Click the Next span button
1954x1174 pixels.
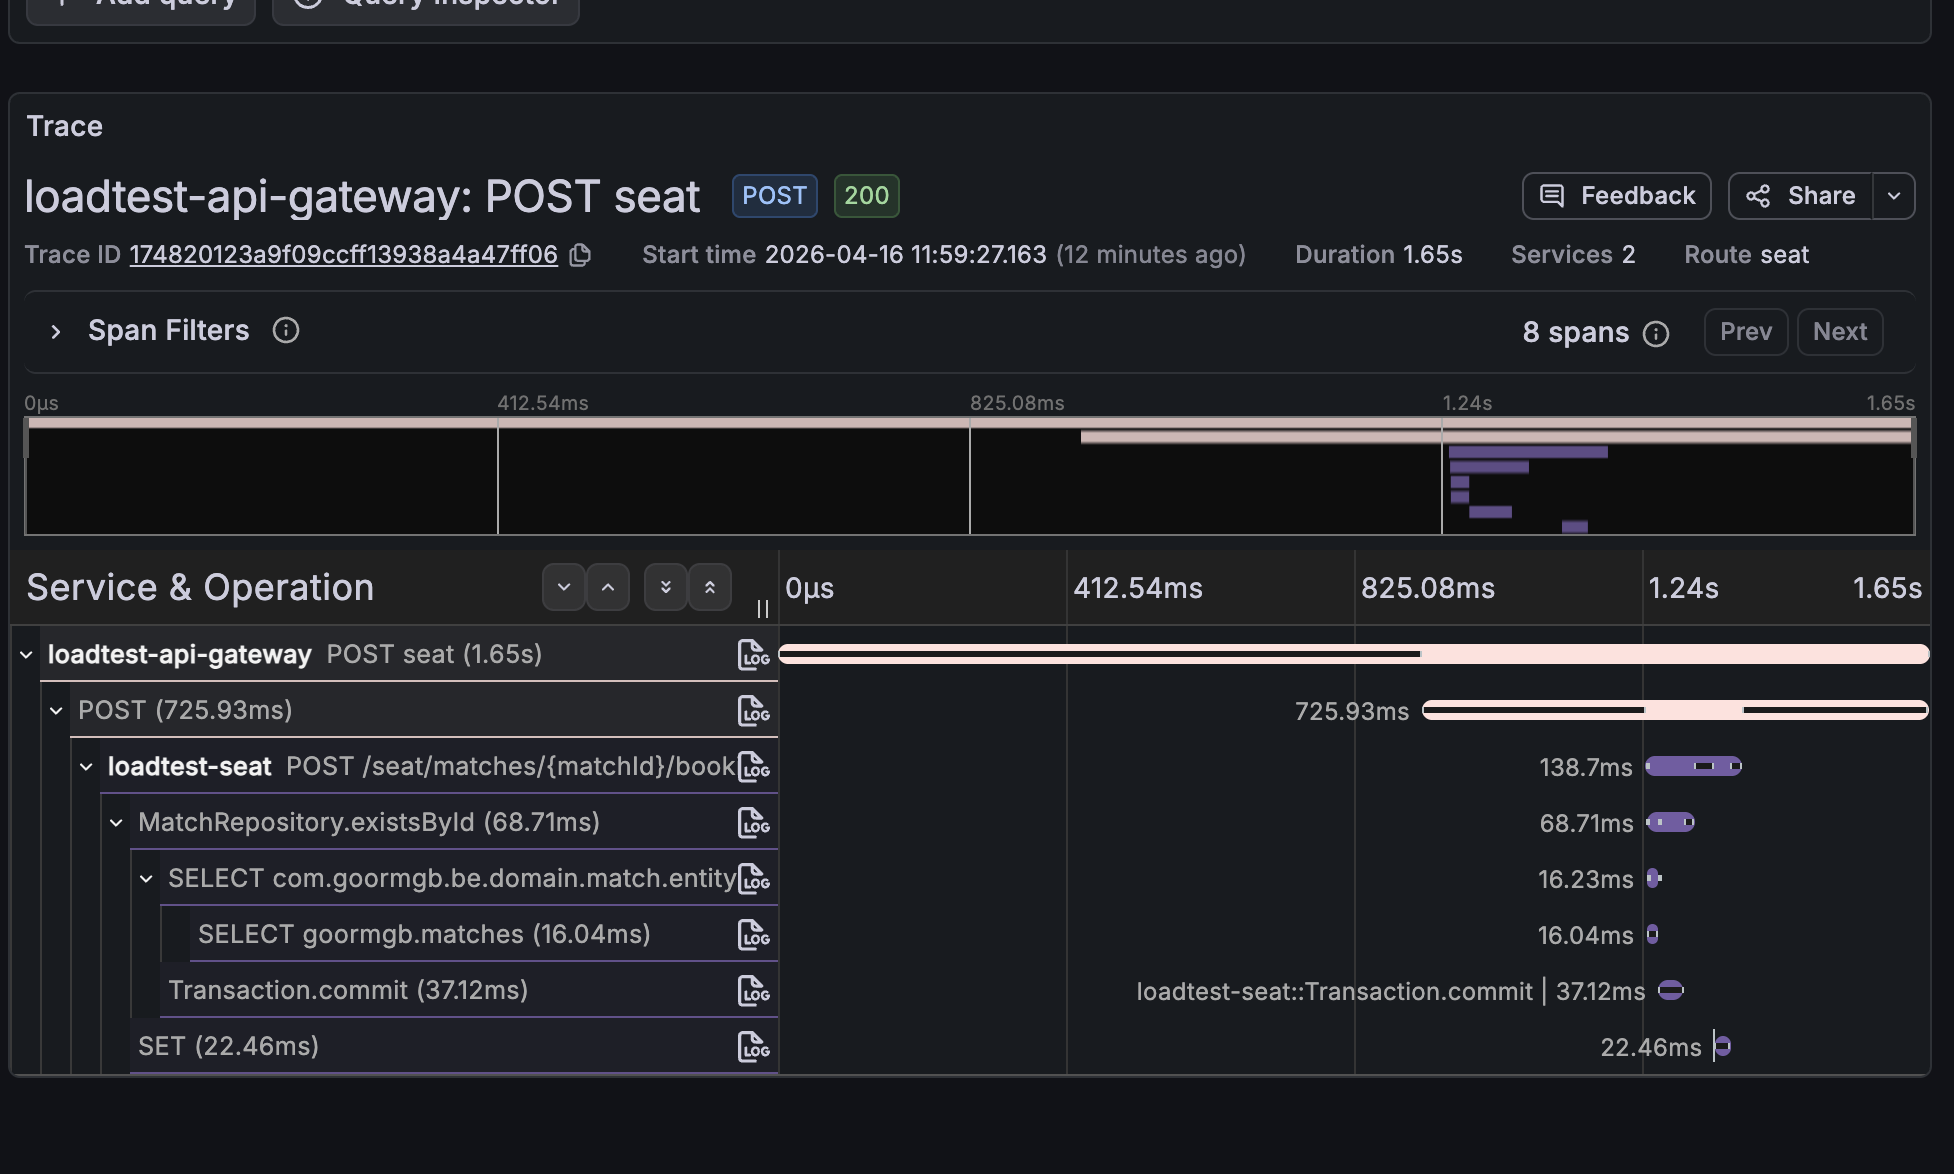1839,332
